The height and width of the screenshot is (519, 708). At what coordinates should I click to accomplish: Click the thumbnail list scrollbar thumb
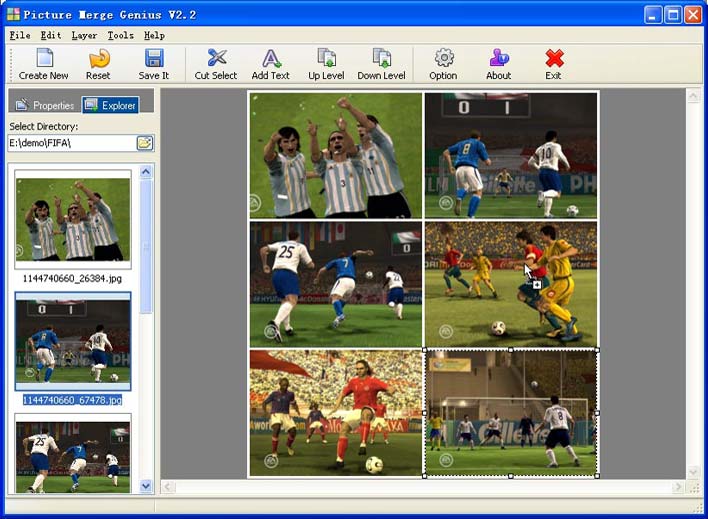pyautogui.click(x=146, y=247)
